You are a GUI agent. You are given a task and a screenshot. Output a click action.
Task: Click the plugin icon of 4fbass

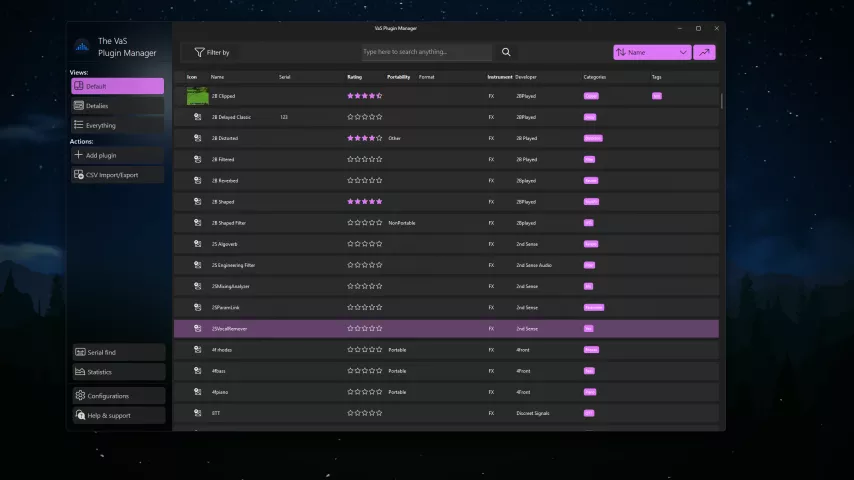(198, 370)
